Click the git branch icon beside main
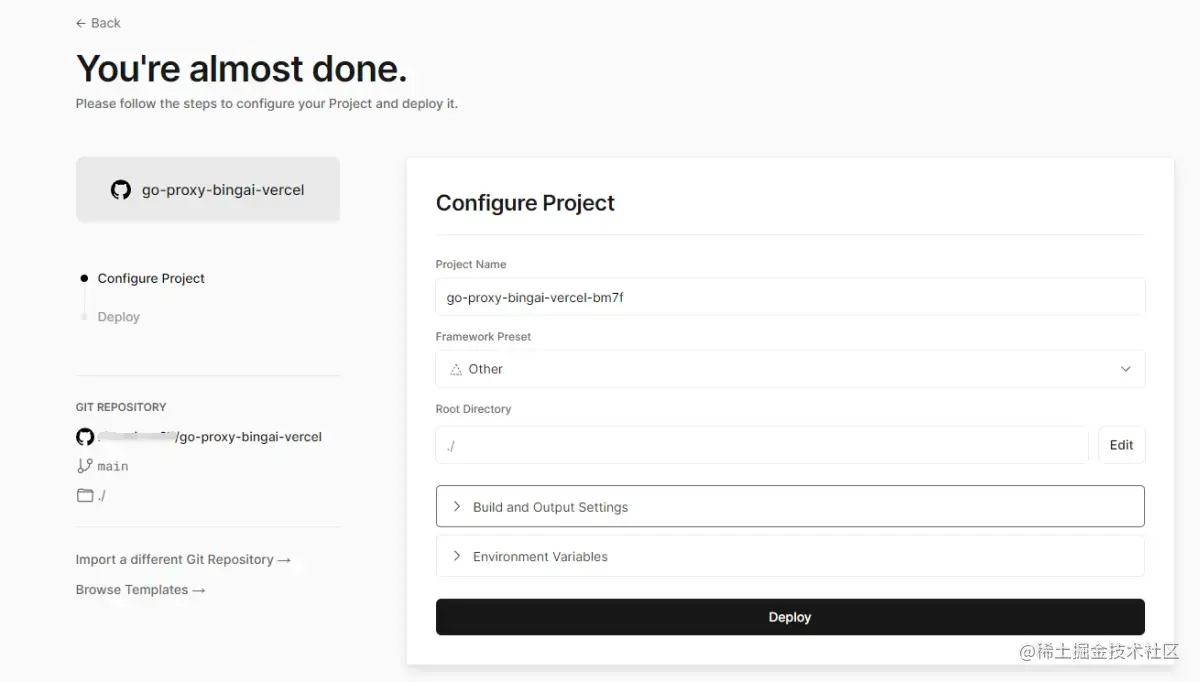The width and height of the screenshot is (1200, 682). coord(85,466)
